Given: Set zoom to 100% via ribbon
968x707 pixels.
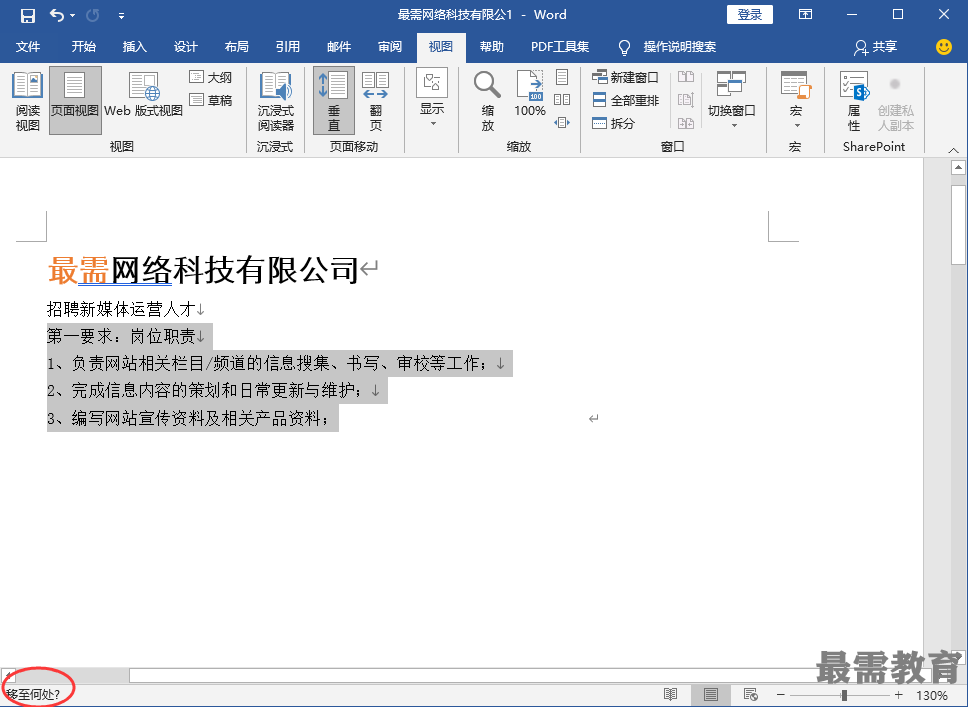Looking at the screenshot, I should (530, 94).
